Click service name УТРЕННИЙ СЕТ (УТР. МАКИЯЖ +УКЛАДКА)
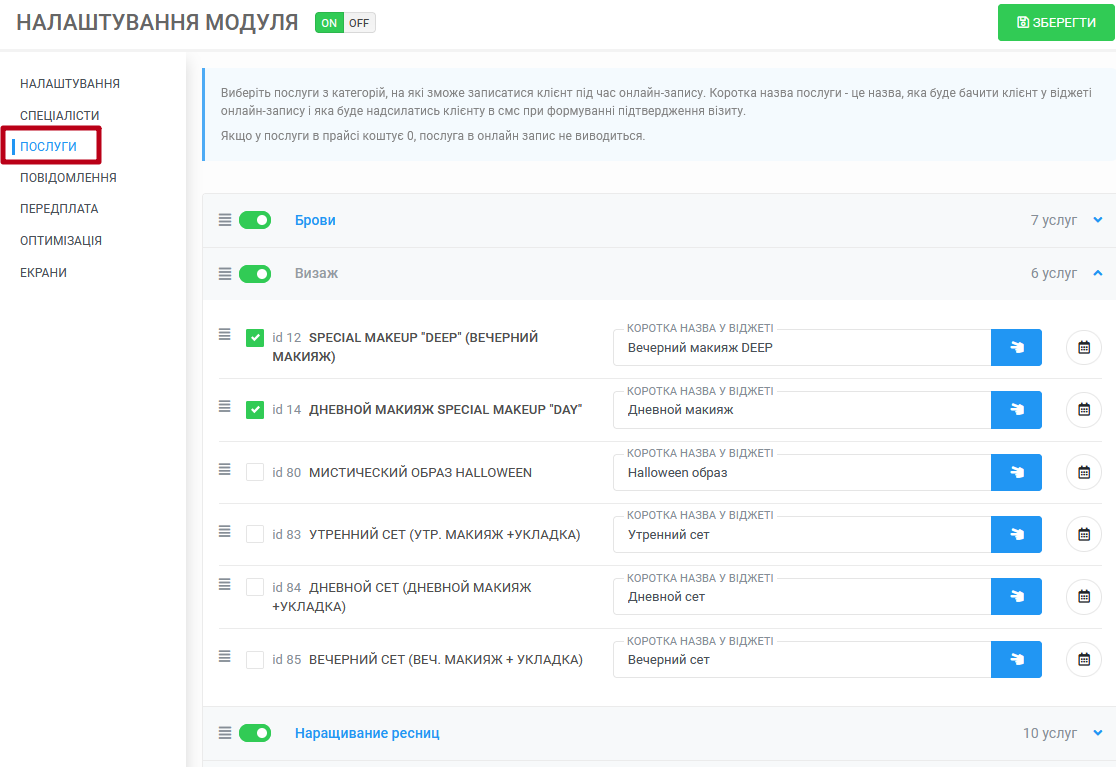The image size is (1116, 767). (x=444, y=534)
